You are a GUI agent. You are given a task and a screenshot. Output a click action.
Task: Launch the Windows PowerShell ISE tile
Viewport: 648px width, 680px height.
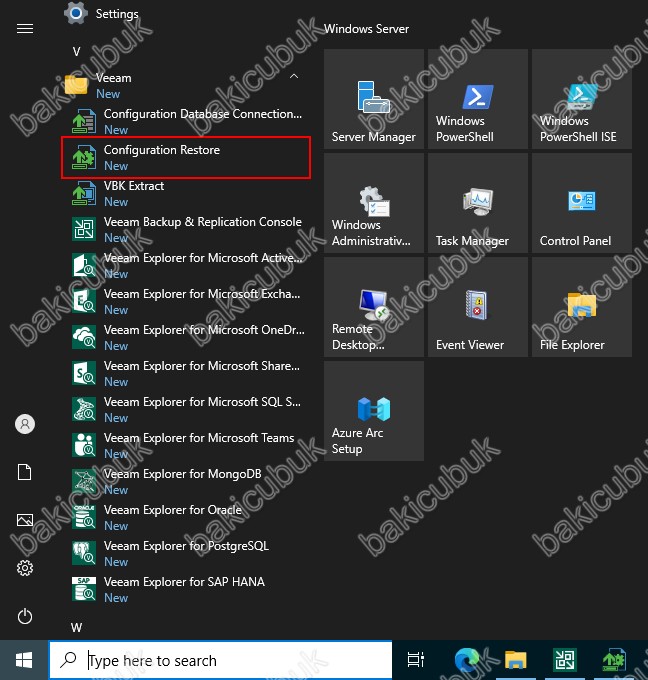[582, 99]
